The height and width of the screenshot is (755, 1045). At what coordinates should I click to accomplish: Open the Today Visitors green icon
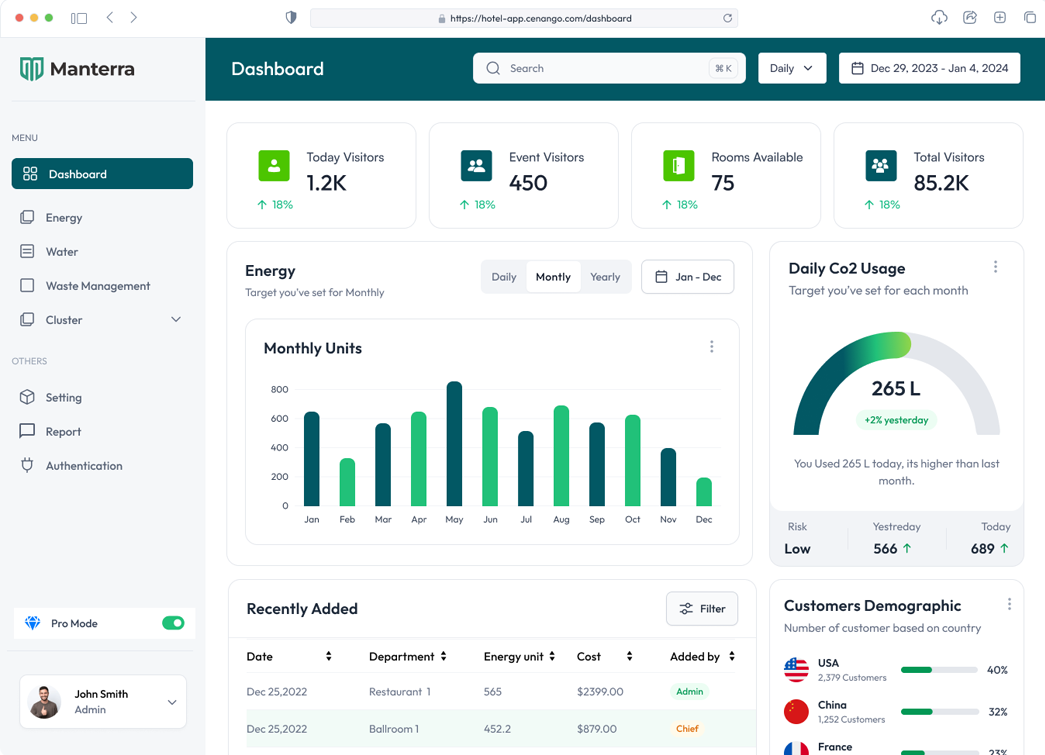click(x=274, y=165)
